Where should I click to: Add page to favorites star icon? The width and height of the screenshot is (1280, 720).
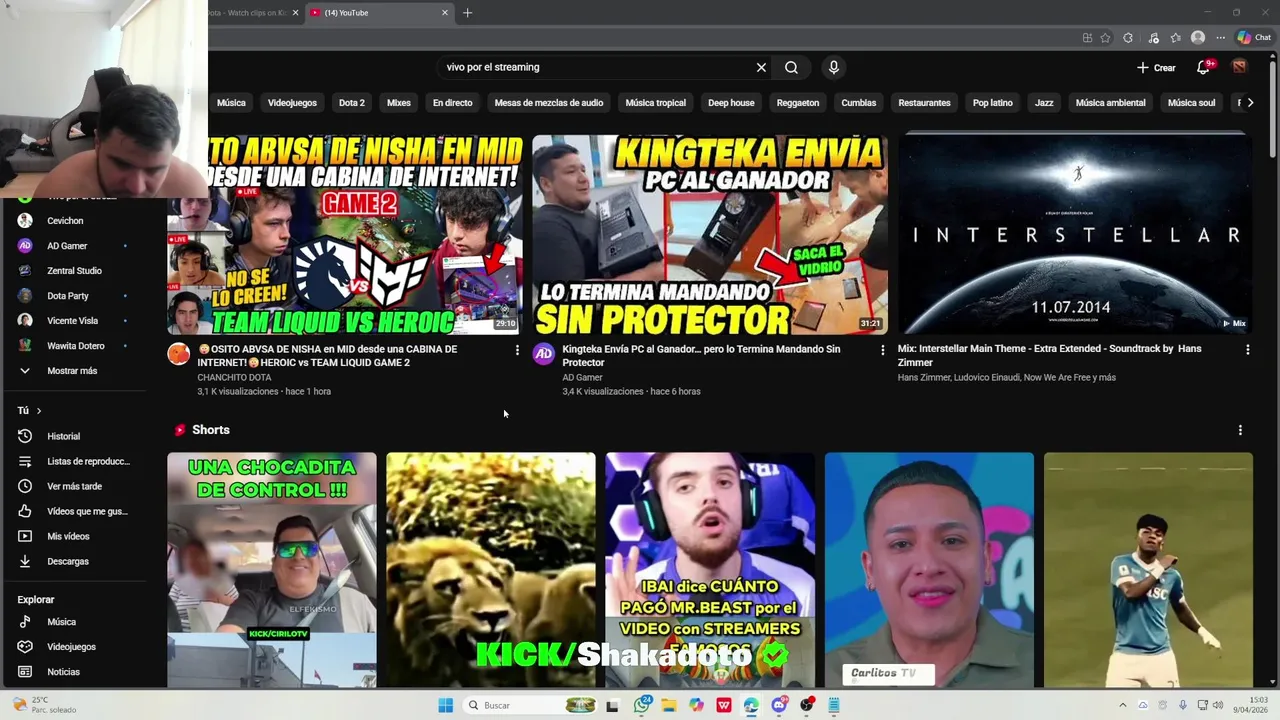1105,38
